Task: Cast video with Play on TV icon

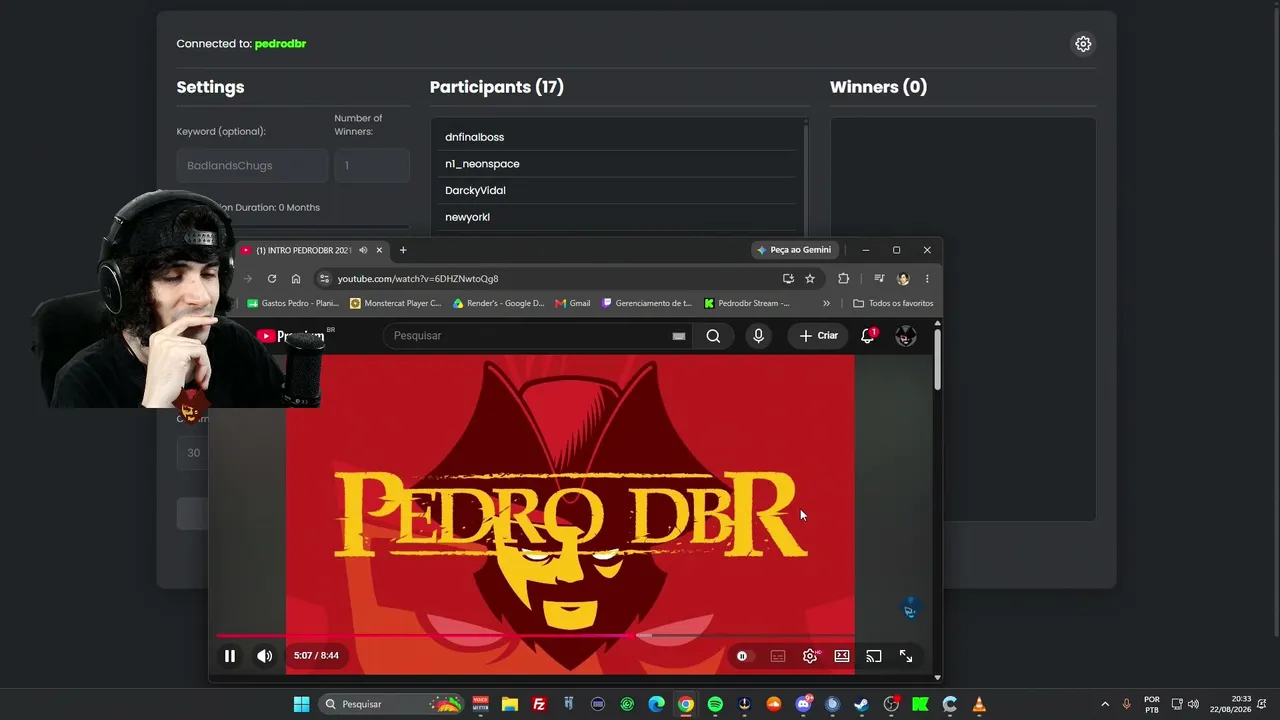Action: tap(874, 656)
